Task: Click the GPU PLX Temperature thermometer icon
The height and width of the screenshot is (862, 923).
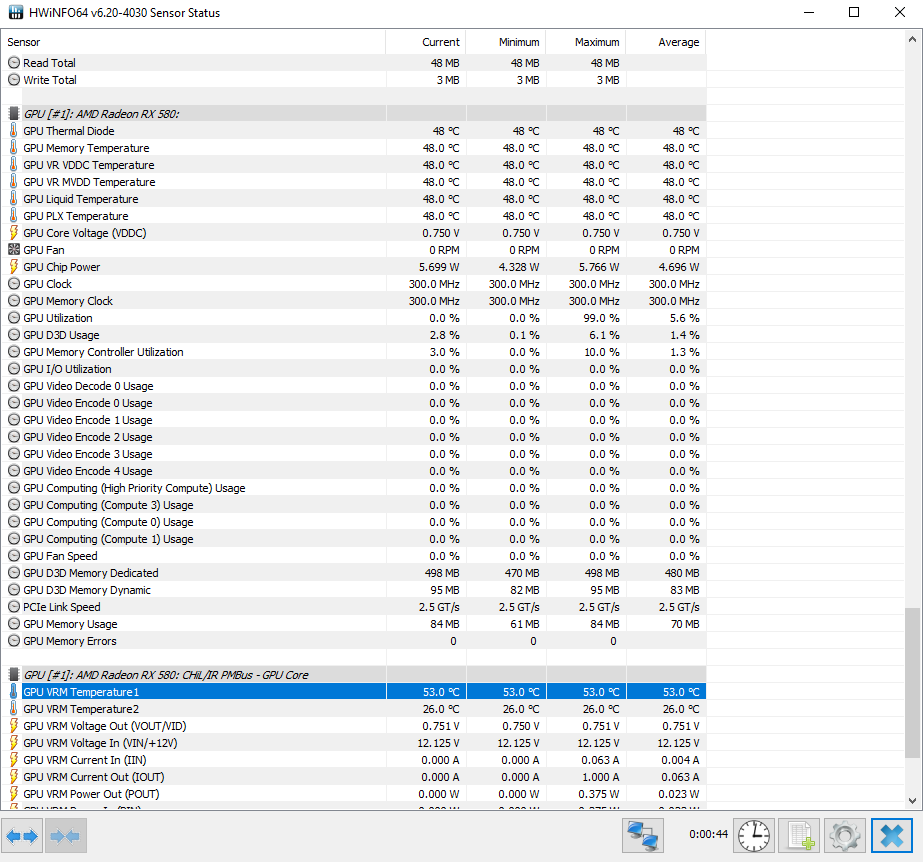Action: [14, 216]
